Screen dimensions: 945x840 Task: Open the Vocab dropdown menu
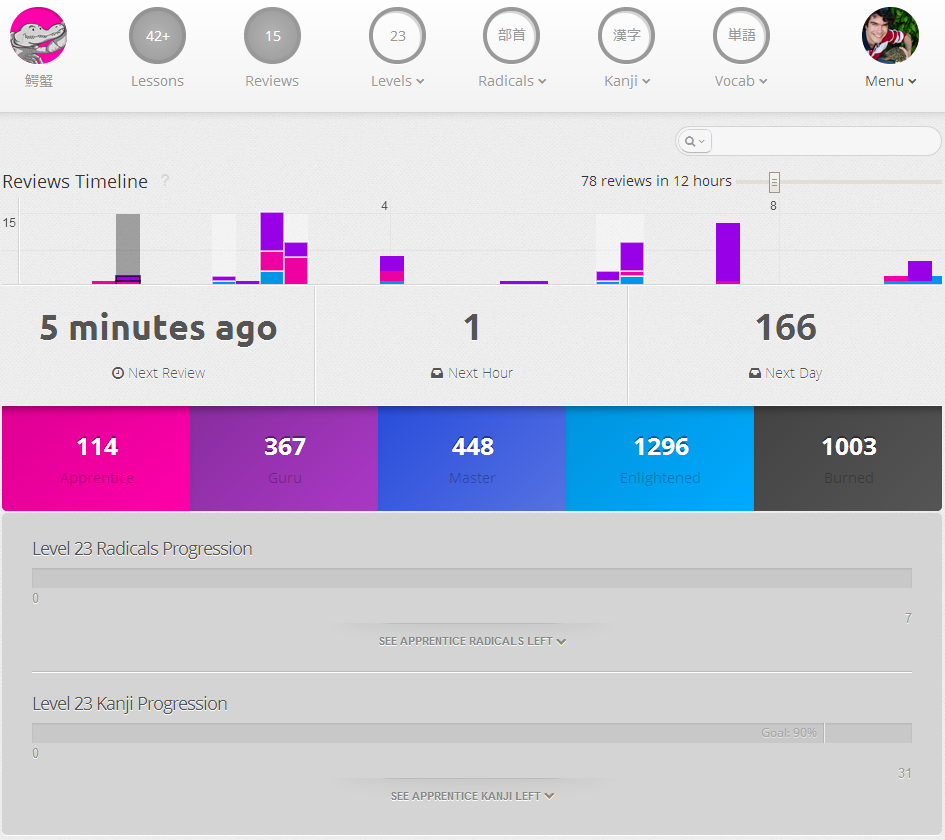[741, 81]
